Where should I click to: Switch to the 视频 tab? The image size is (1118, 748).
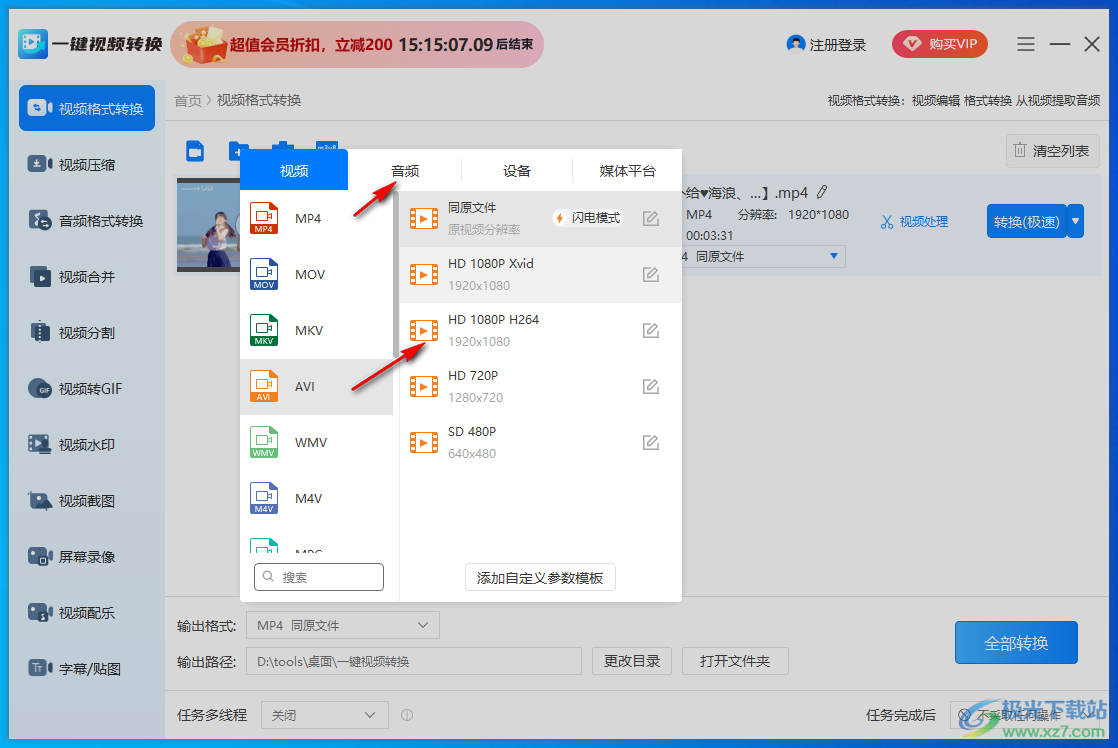pyautogui.click(x=294, y=170)
